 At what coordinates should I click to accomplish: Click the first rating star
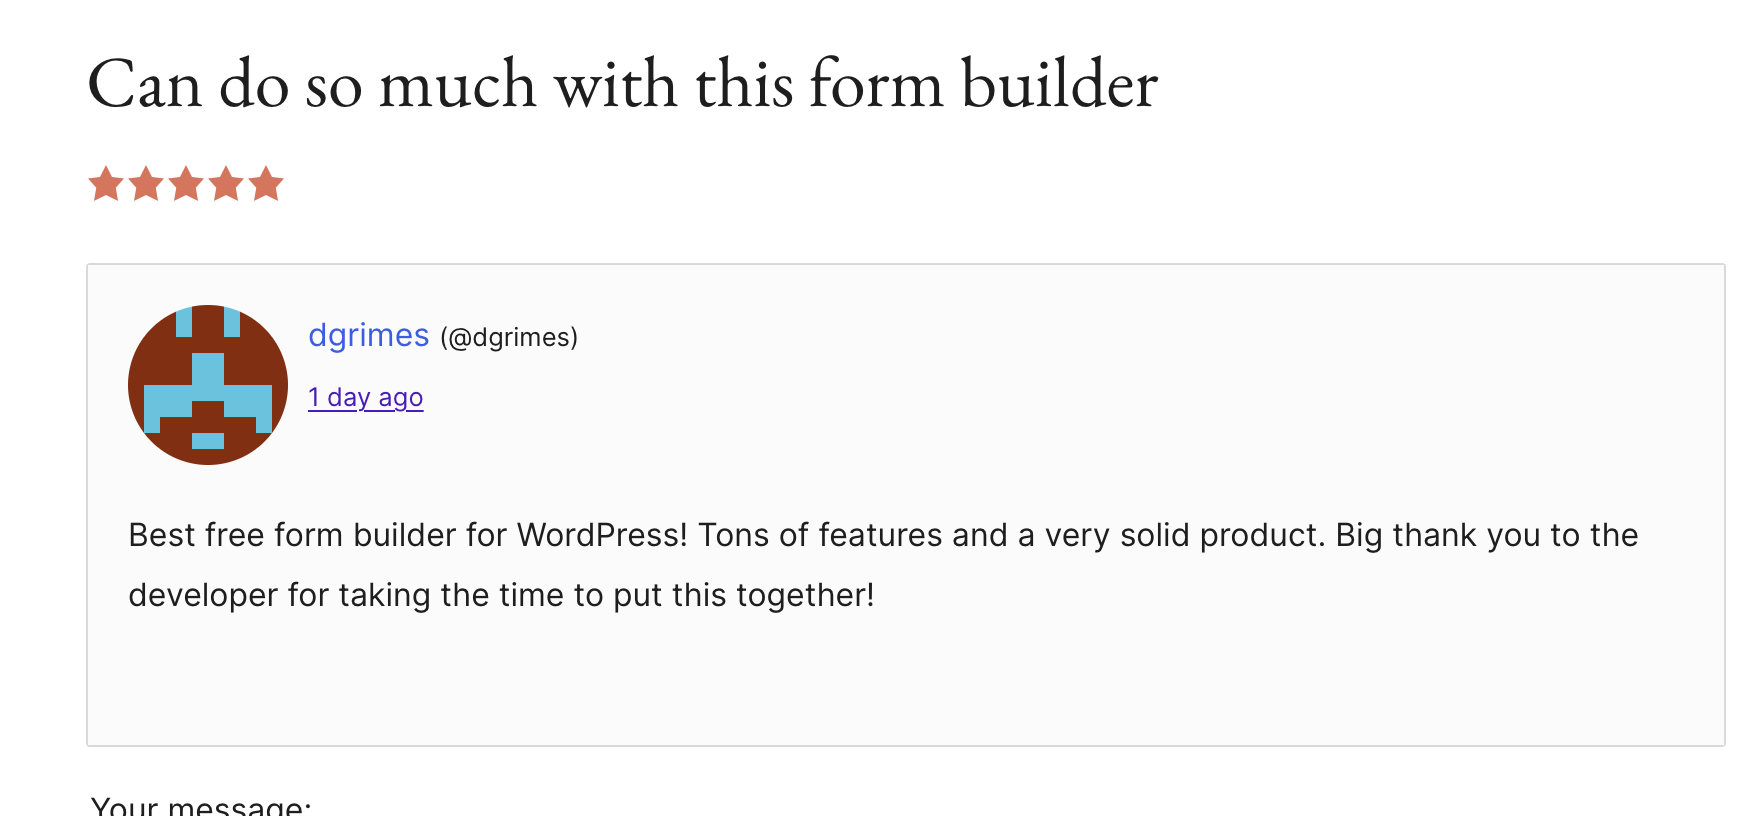[x=106, y=185]
